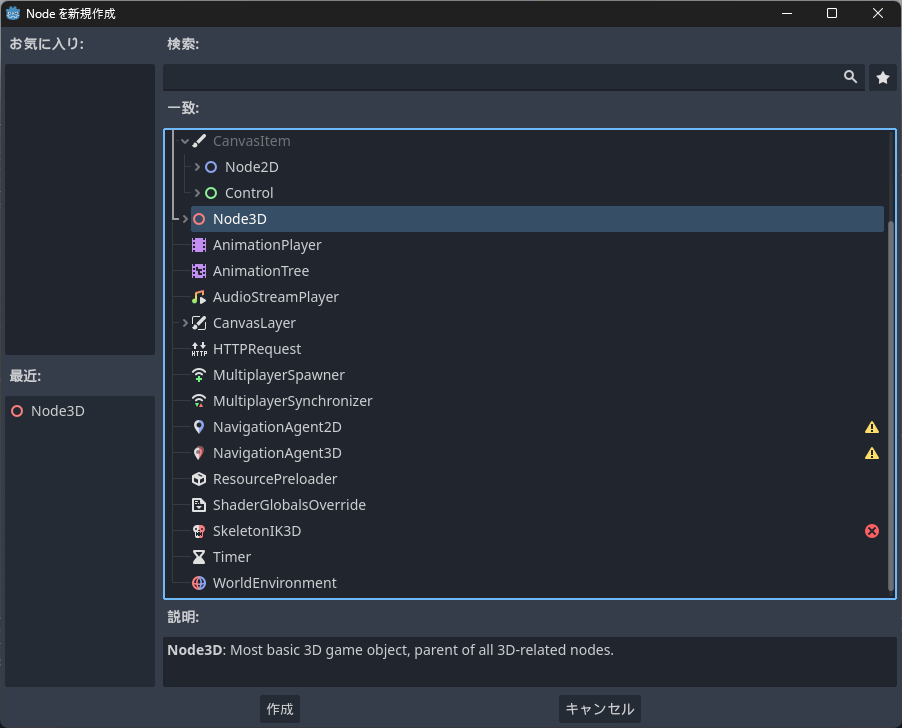The height and width of the screenshot is (728, 902).
Task: Click the AnimationTree icon
Action: tap(199, 271)
